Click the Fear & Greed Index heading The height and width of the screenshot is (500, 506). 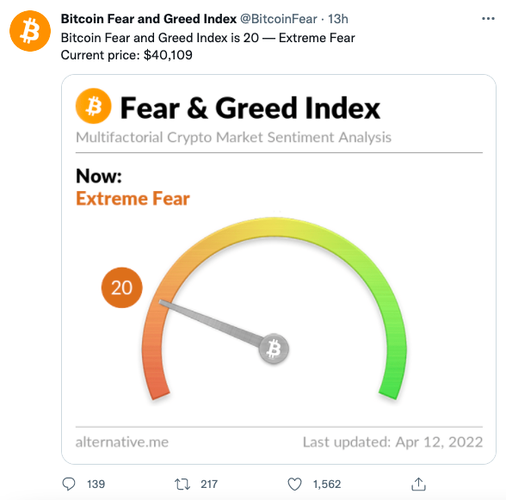pyautogui.click(x=250, y=108)
